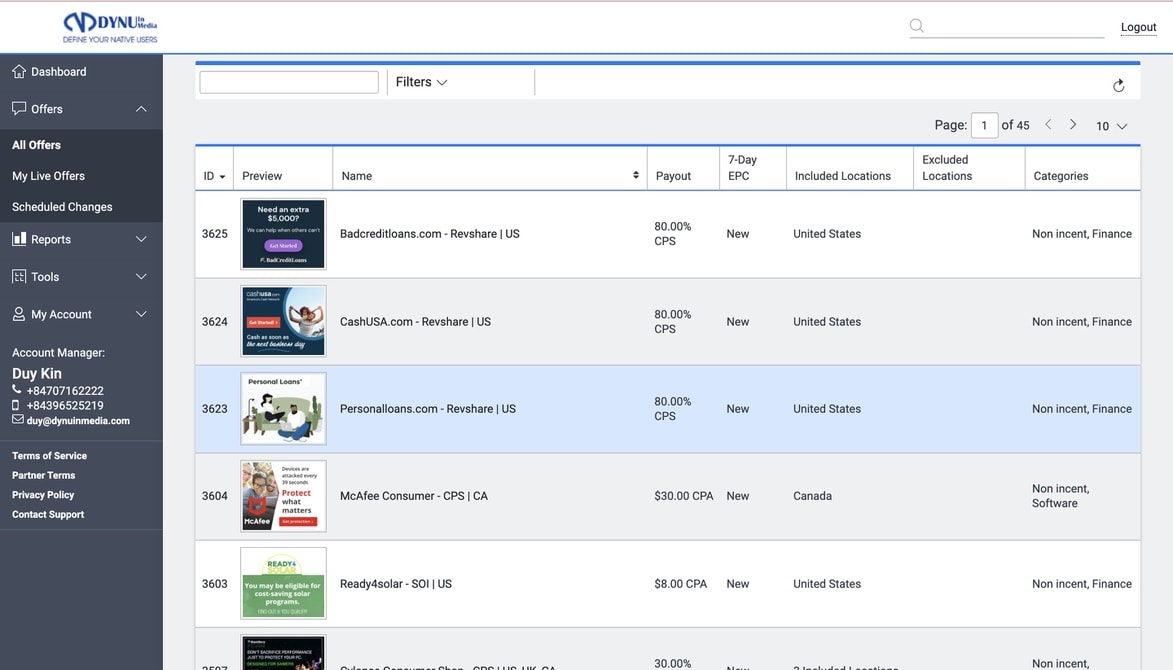Open the McAfee Consumer offer preview thumbnail
This screenshot has height=670, width=1173.
tap(283, 496)
